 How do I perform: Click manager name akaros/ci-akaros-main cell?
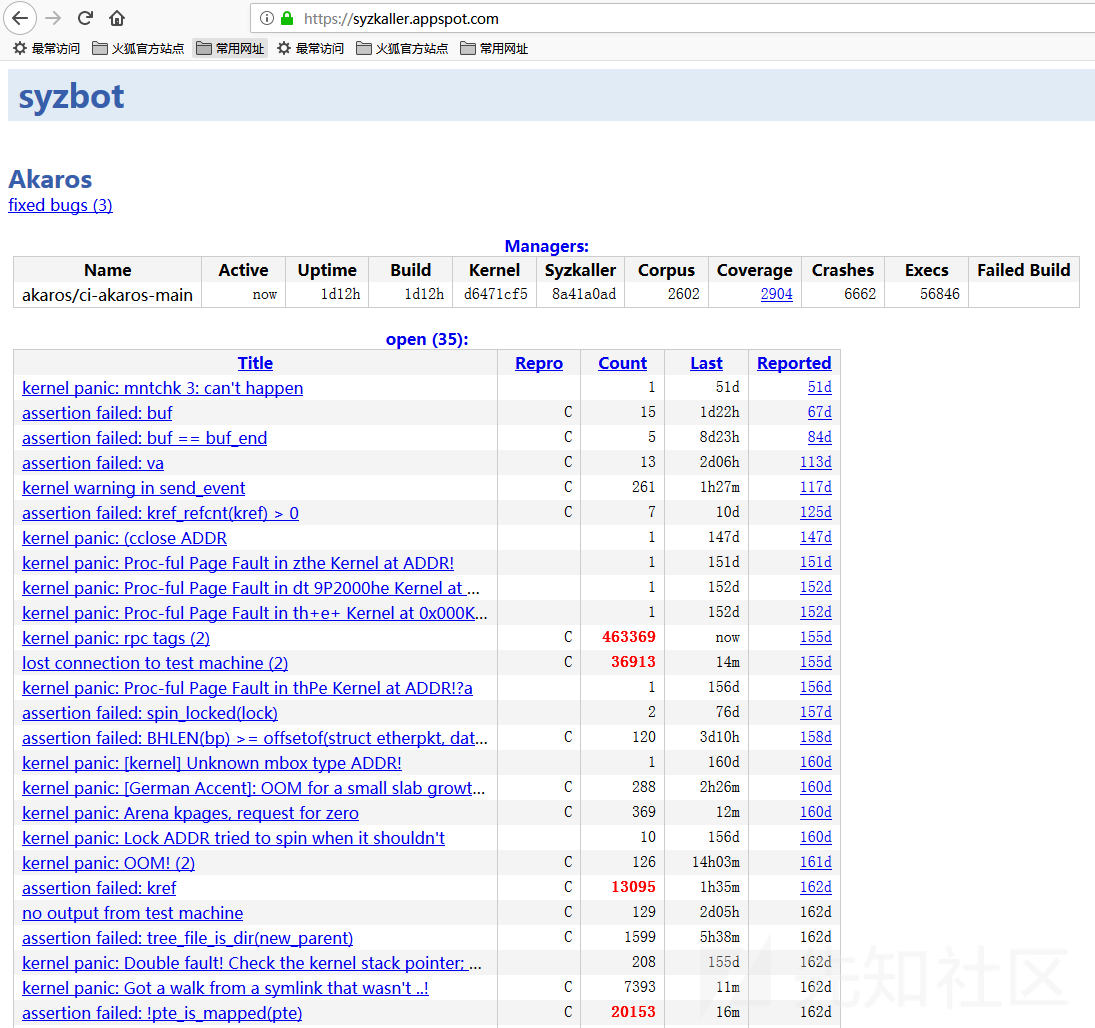point(108,295)
